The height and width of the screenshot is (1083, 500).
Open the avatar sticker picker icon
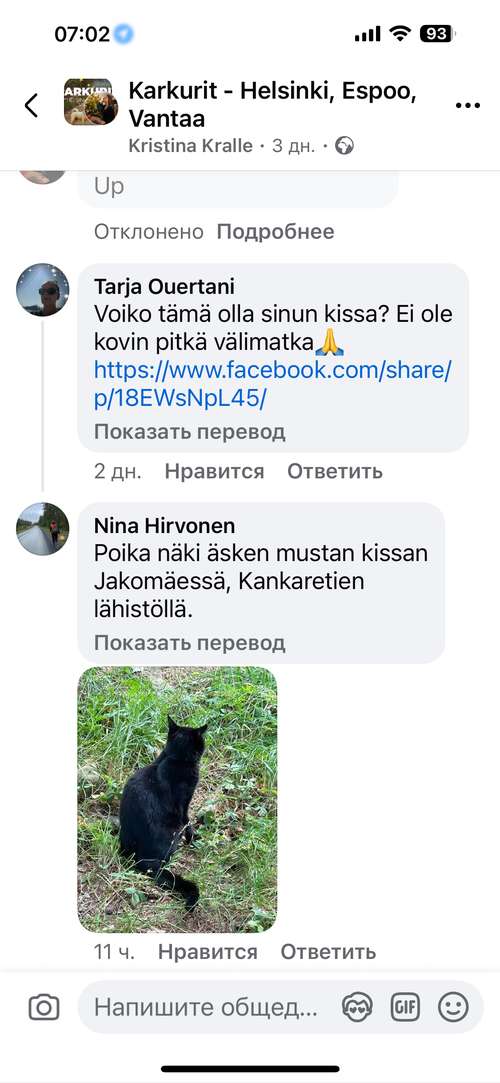click(357, 1007)
